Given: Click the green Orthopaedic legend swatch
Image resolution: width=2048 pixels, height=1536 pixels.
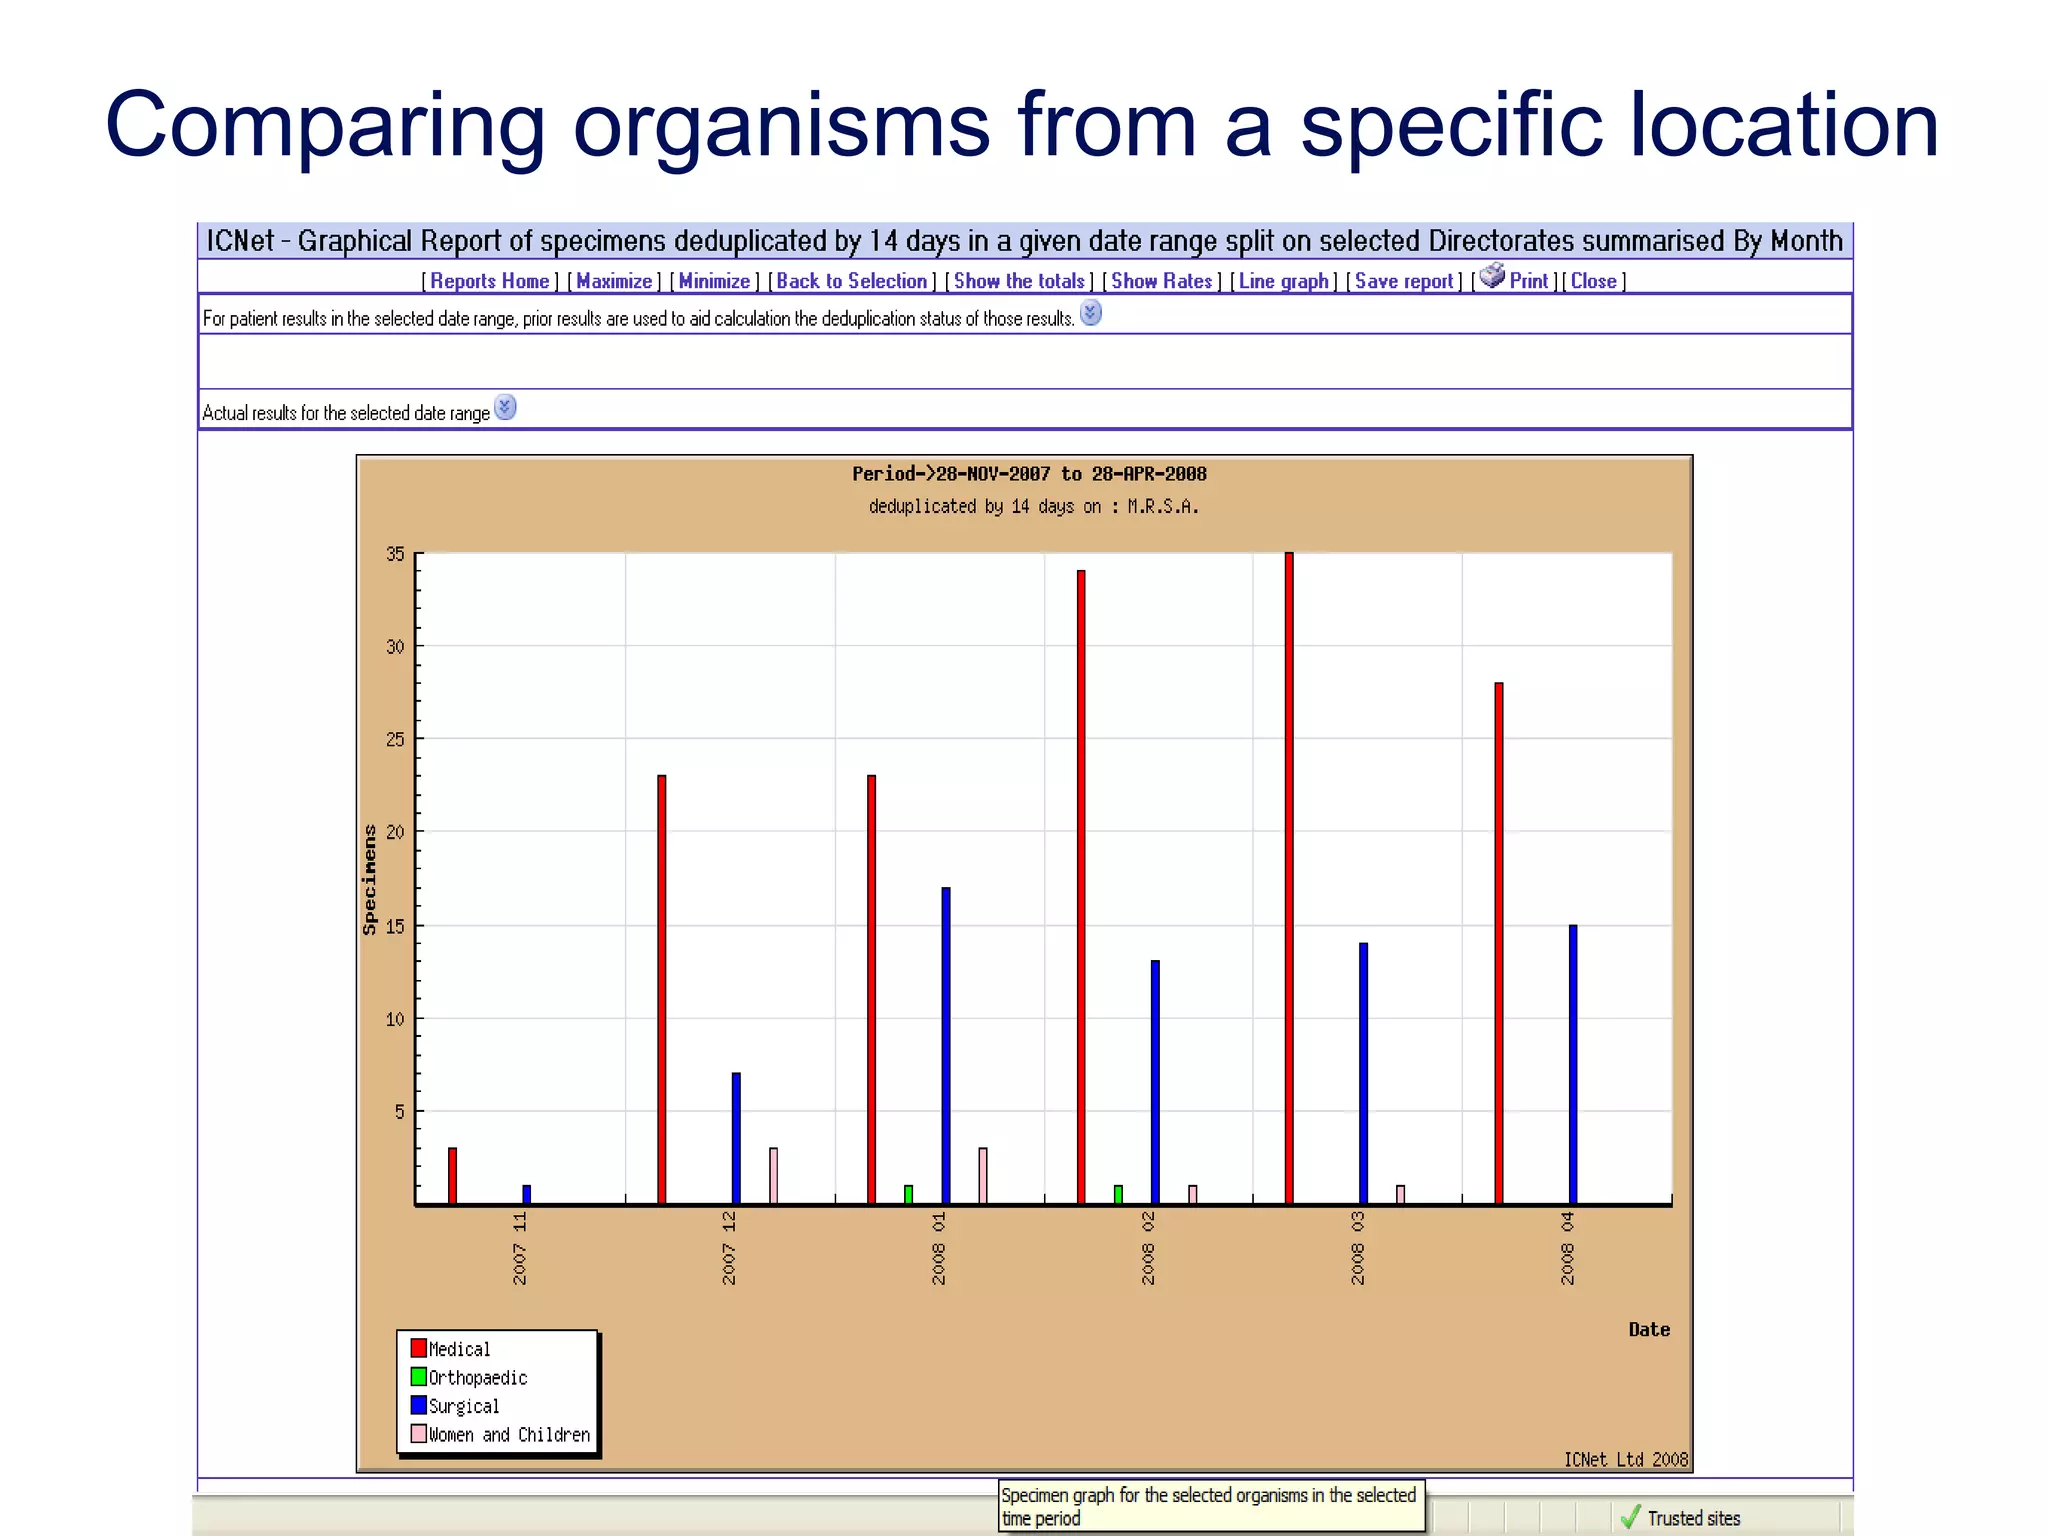Looking at the screenshot, I should pos(419,1377).
